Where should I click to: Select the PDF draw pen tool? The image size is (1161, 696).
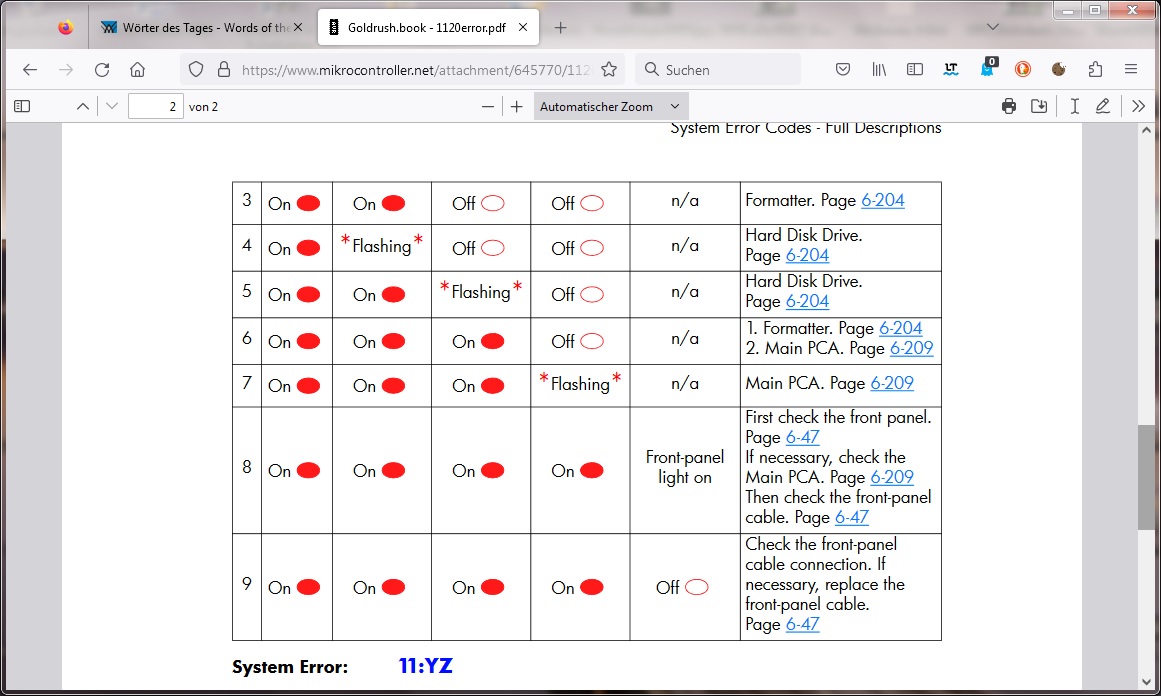pos(1103,107)
